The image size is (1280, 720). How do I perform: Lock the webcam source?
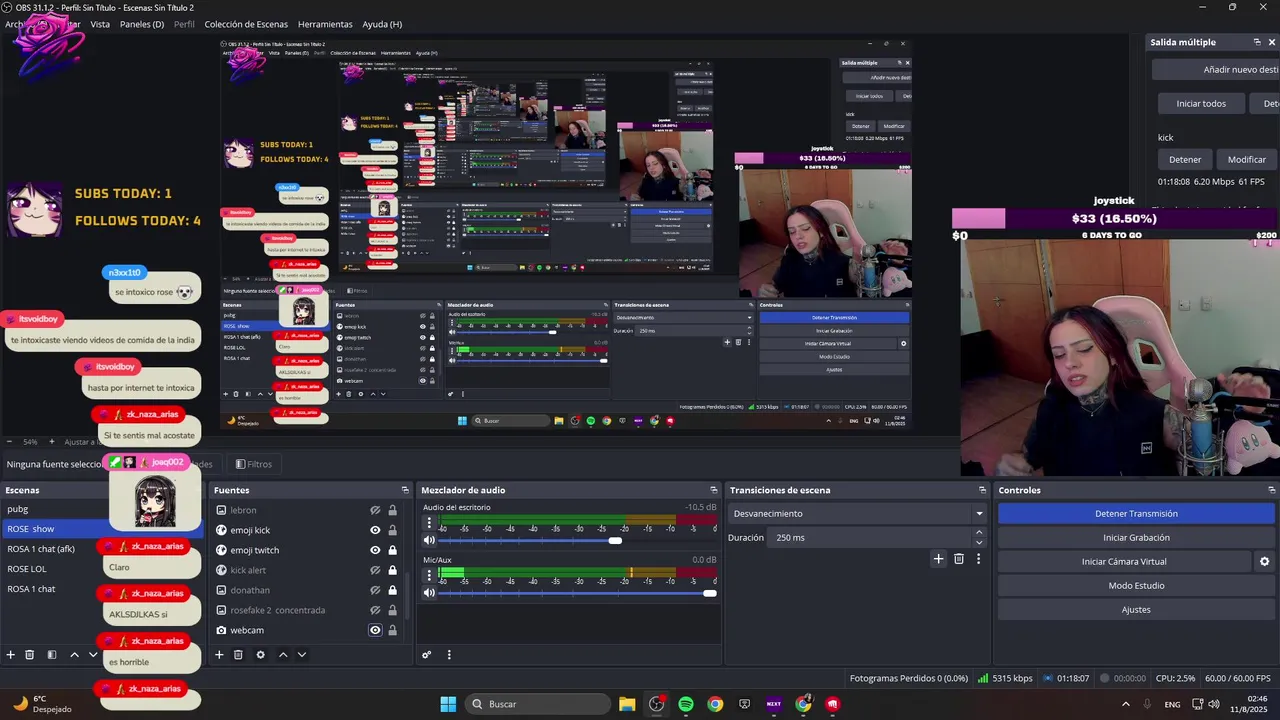tap(392, 630)
